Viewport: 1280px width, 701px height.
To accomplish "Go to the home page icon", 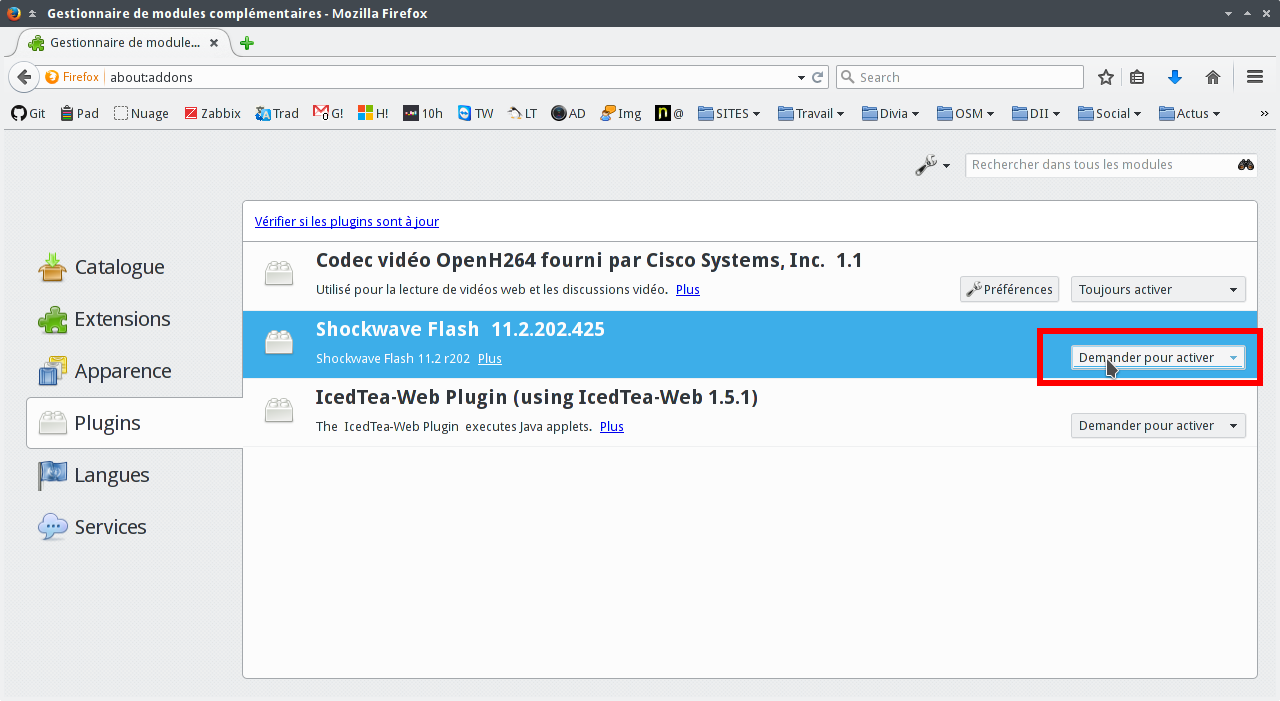I will (x=1213, y=77).
